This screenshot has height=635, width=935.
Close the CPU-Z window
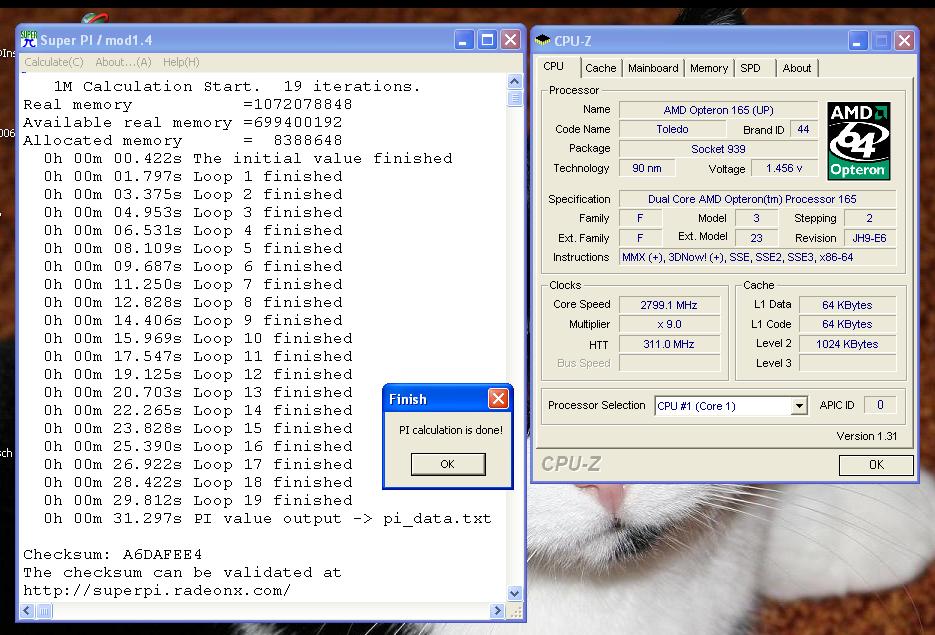coord(904,41)
